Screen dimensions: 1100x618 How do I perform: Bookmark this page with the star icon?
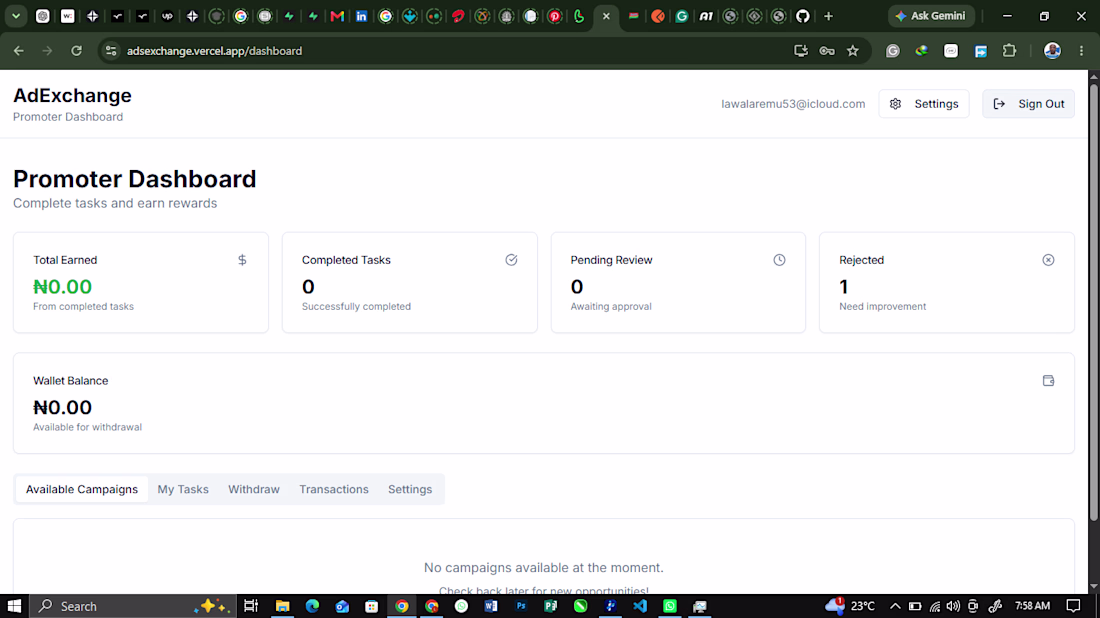[x=853, y=51]
